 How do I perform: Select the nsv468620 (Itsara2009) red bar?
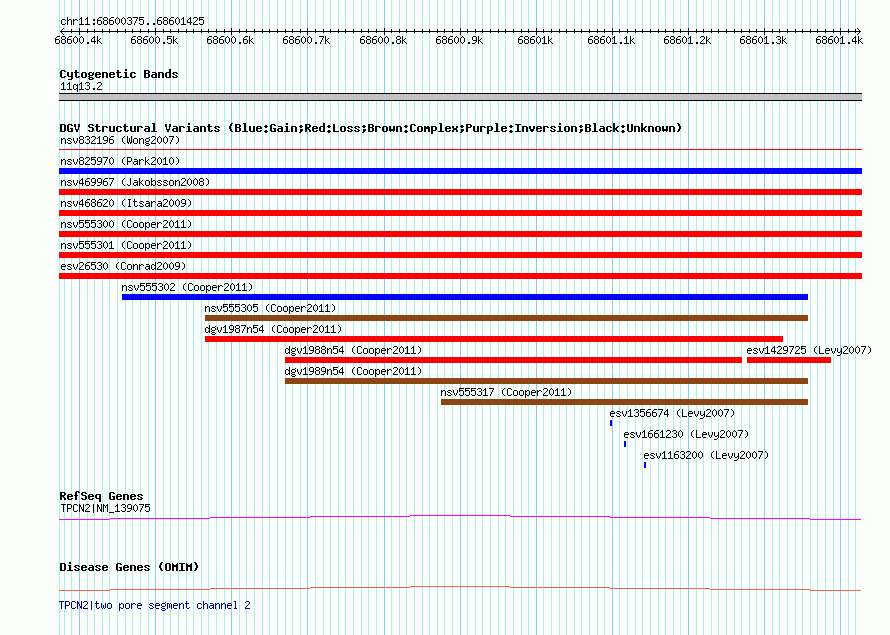point(460,213)
